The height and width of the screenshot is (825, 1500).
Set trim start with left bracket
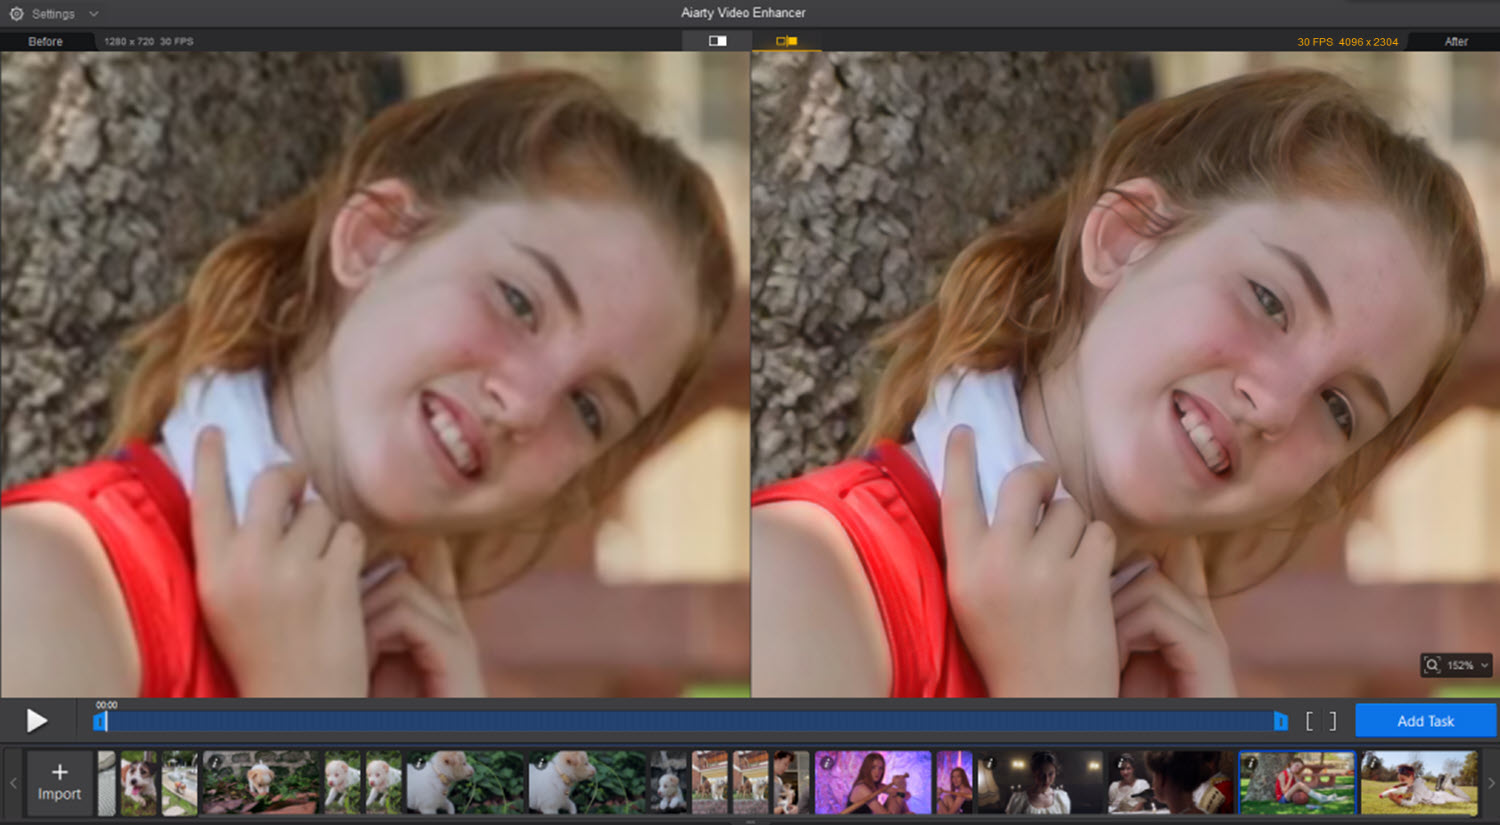tap(1310, 721)
